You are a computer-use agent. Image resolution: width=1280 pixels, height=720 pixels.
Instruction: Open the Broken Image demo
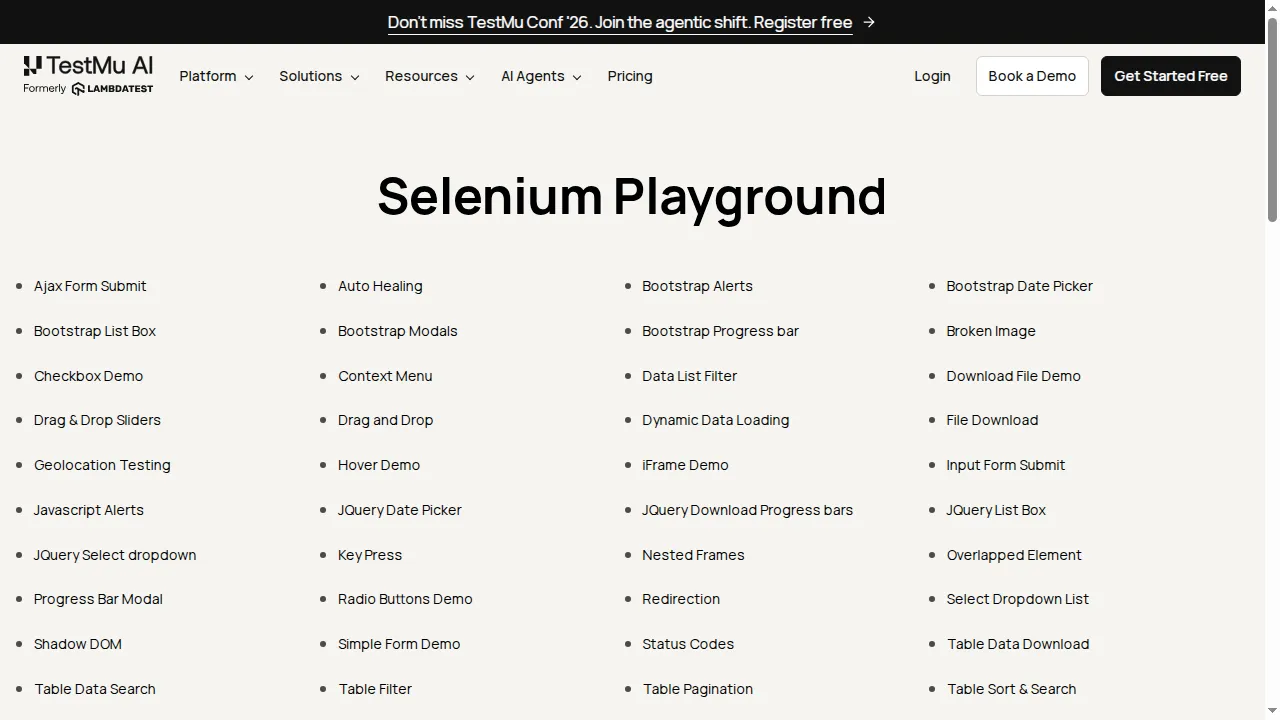(991, 331)
